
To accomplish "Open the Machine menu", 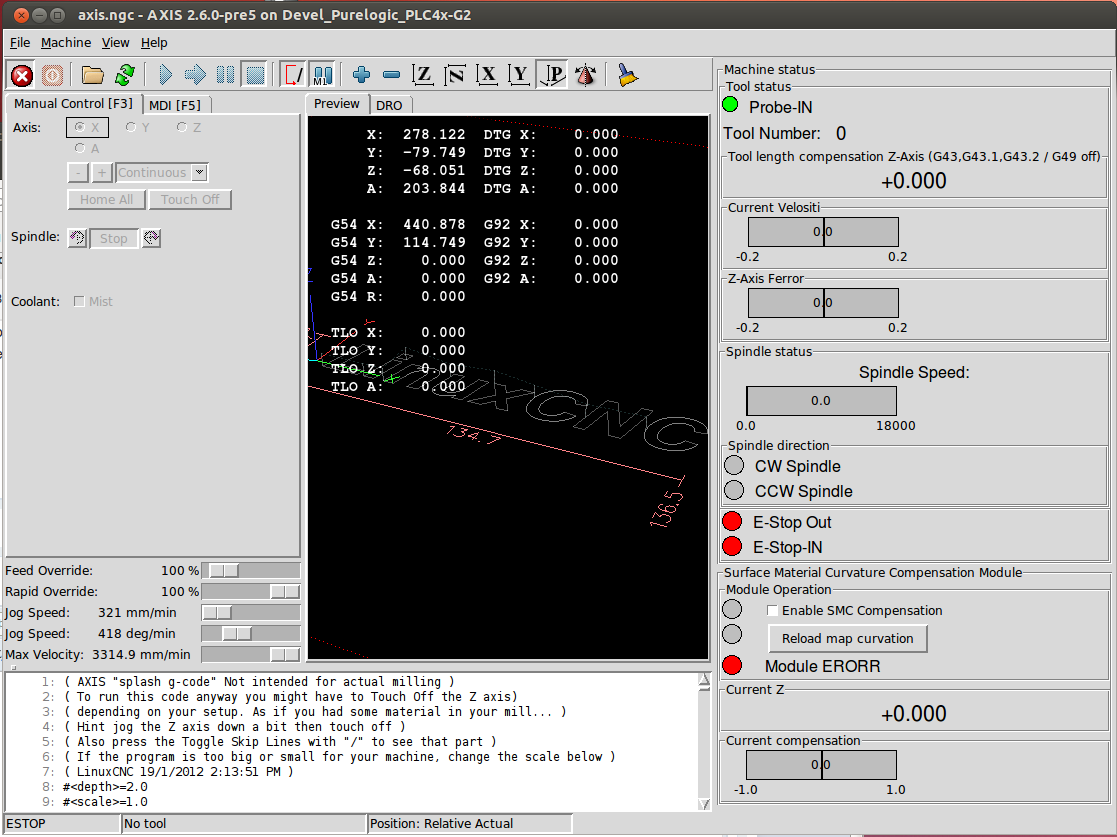I will 66,43.
